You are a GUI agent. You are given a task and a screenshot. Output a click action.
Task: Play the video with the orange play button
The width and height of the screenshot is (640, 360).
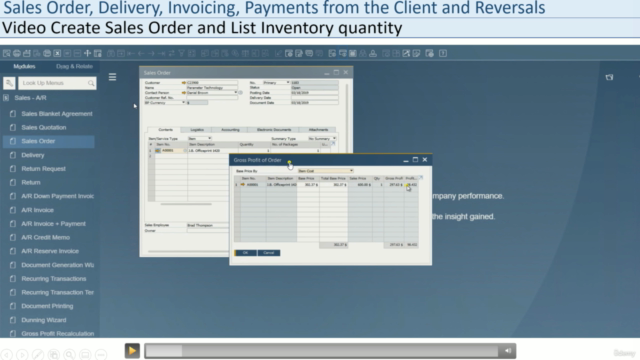click(132, 351)
